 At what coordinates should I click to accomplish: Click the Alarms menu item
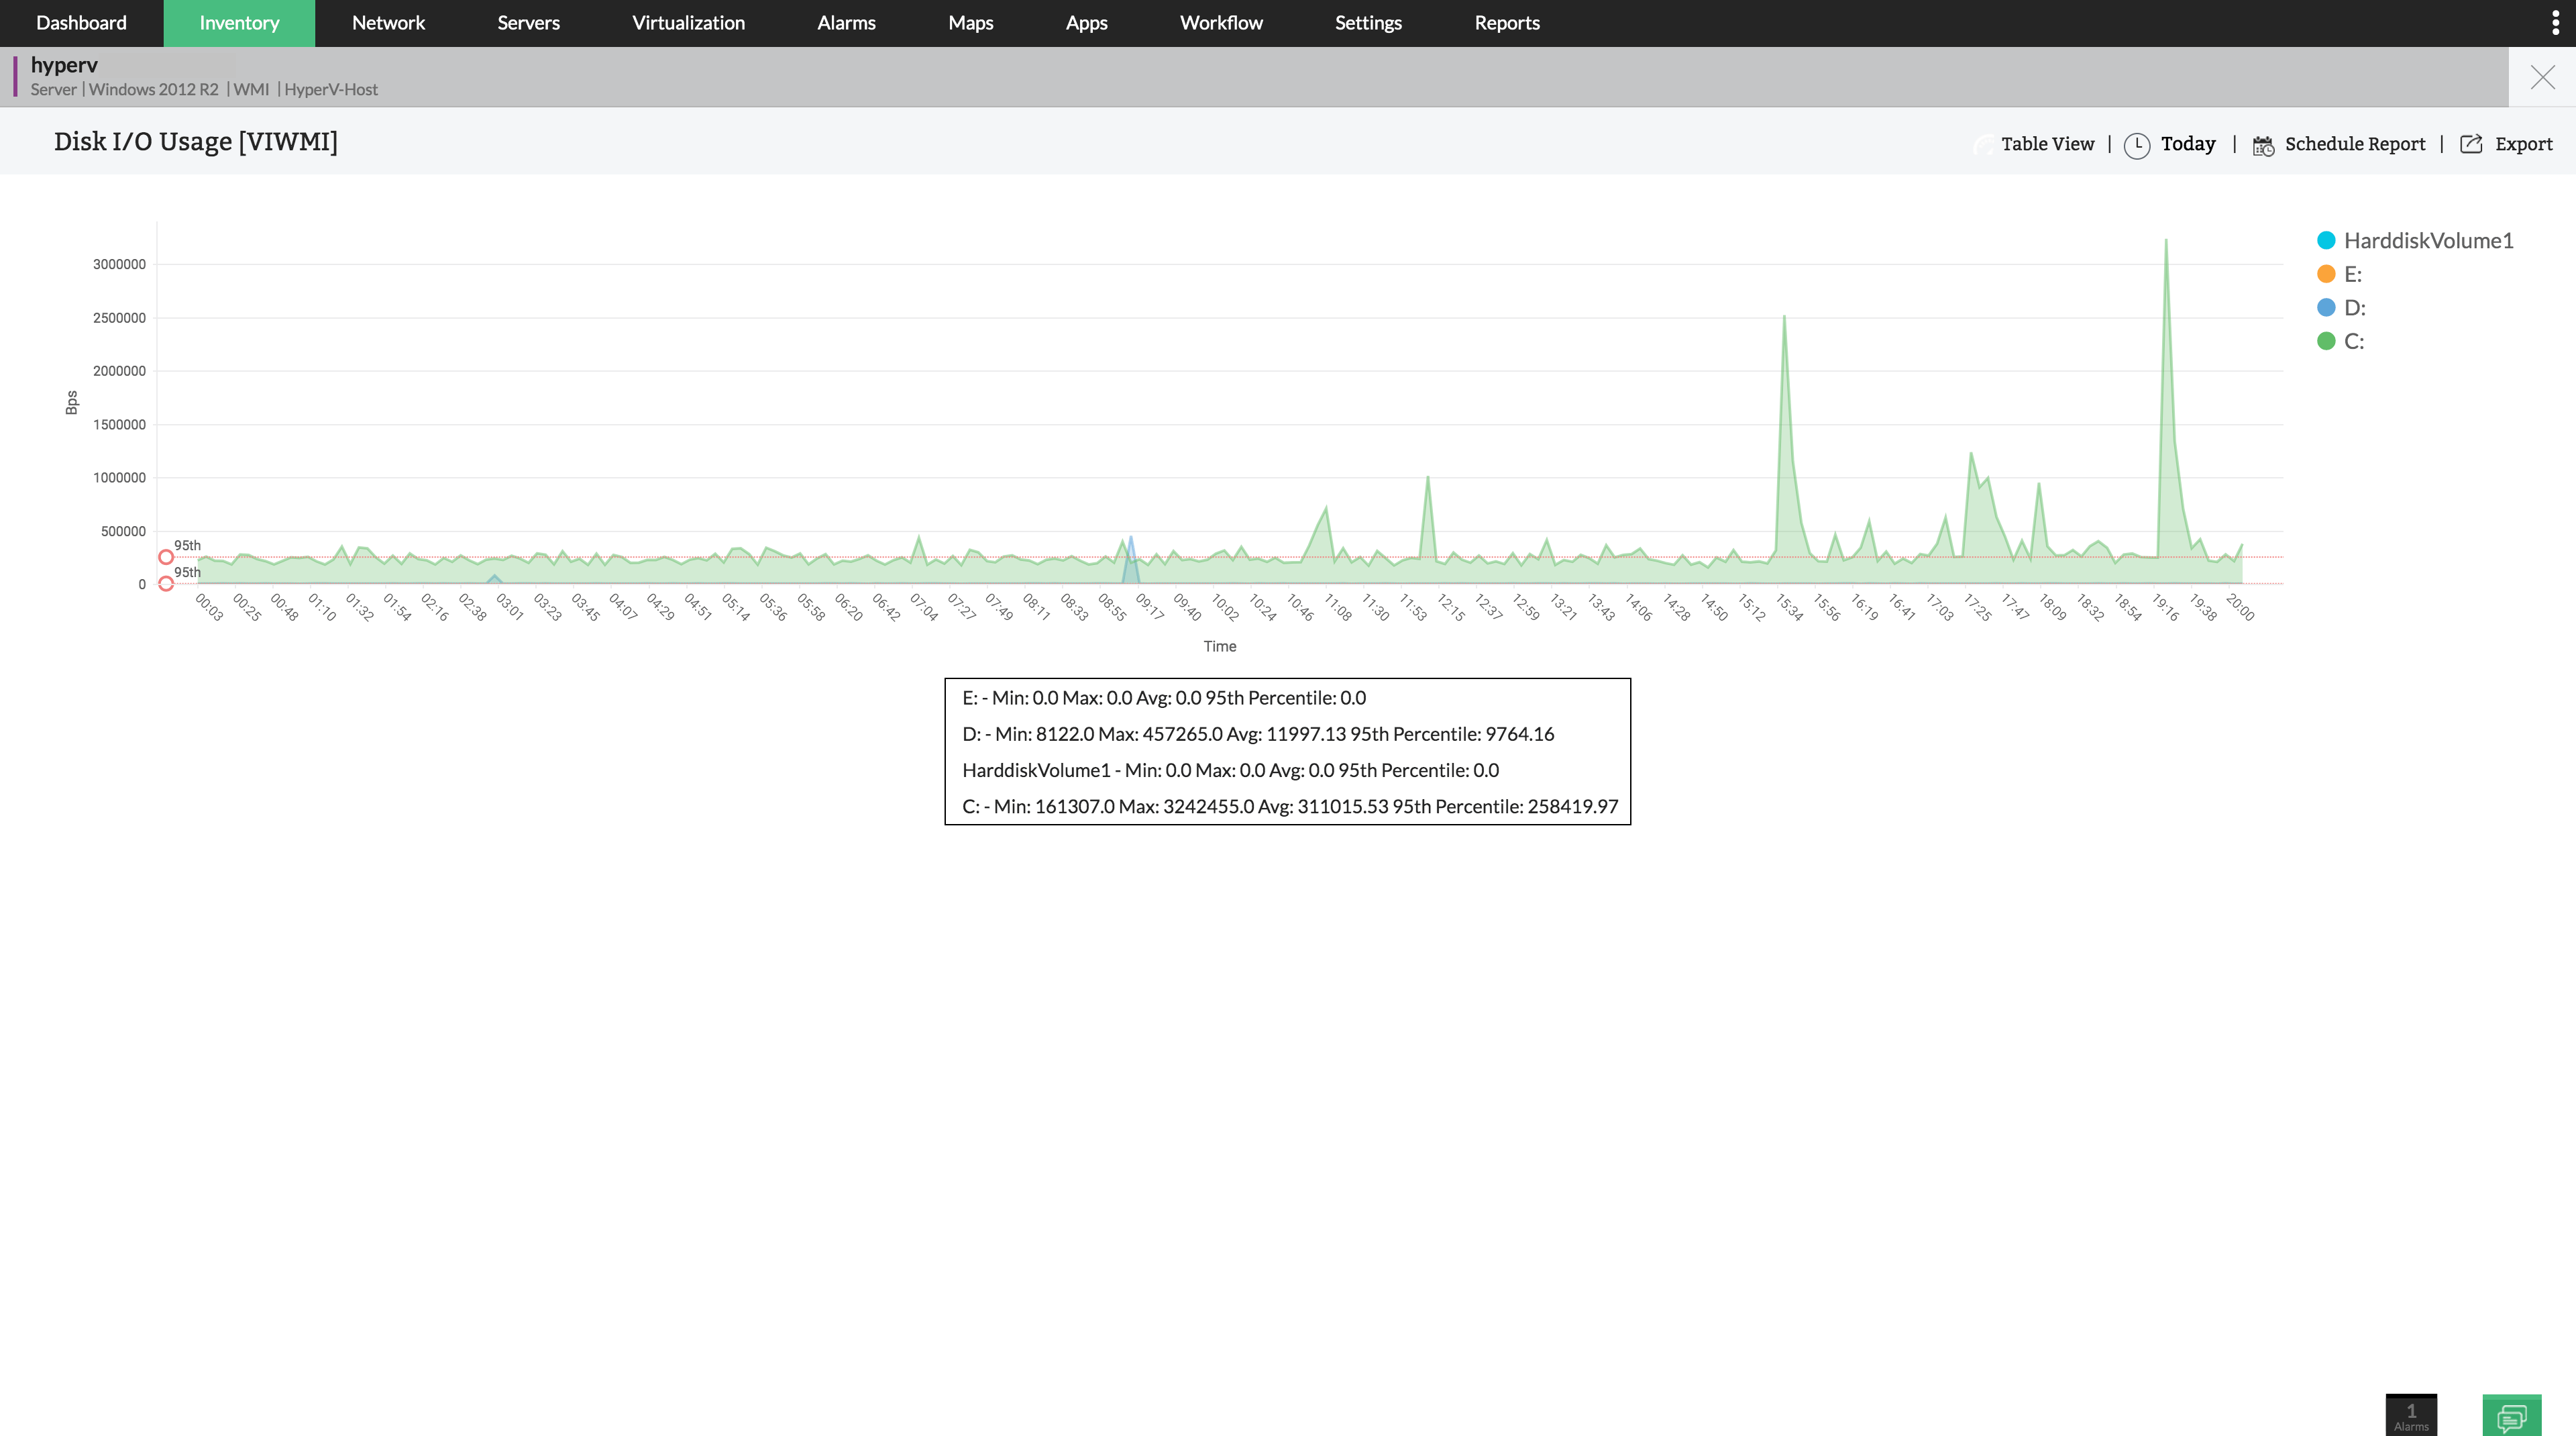[x=845, y=23]
